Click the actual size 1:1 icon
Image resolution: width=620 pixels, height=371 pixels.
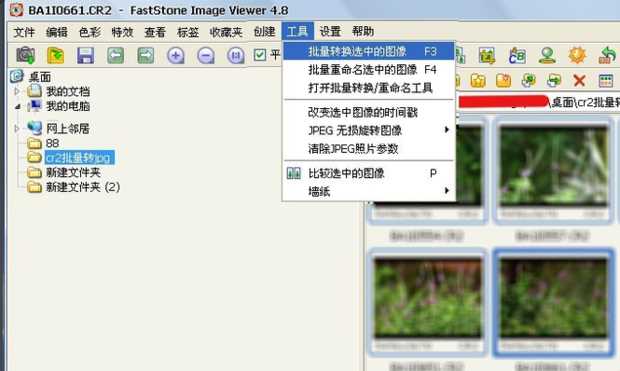tap(236, 55)
